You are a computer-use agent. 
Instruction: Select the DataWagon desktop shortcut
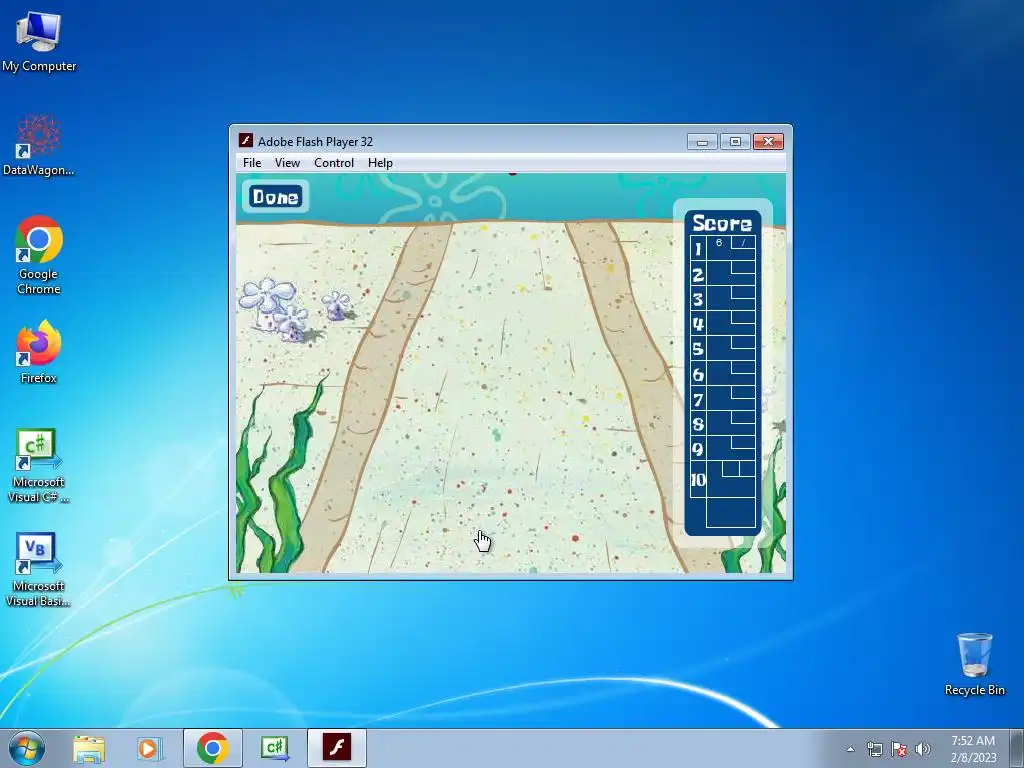click(x=39, y=145)
